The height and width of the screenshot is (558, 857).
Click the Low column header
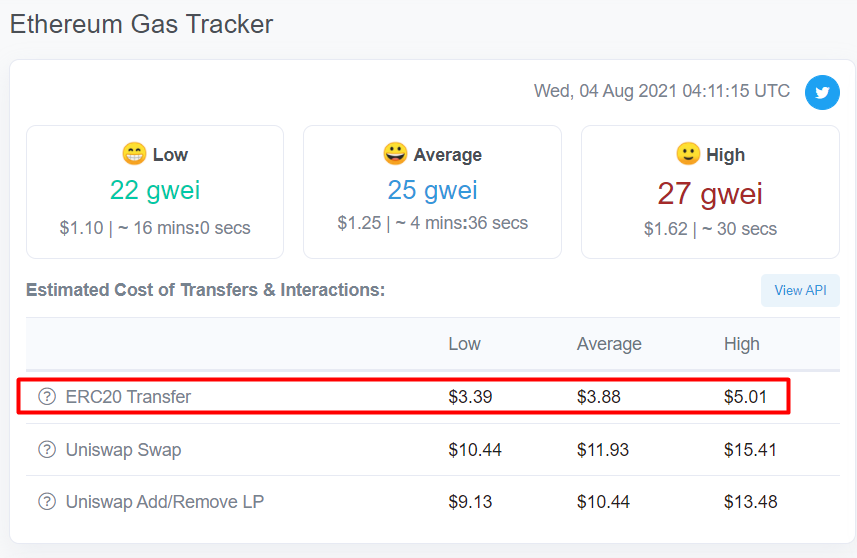(465, 344)
